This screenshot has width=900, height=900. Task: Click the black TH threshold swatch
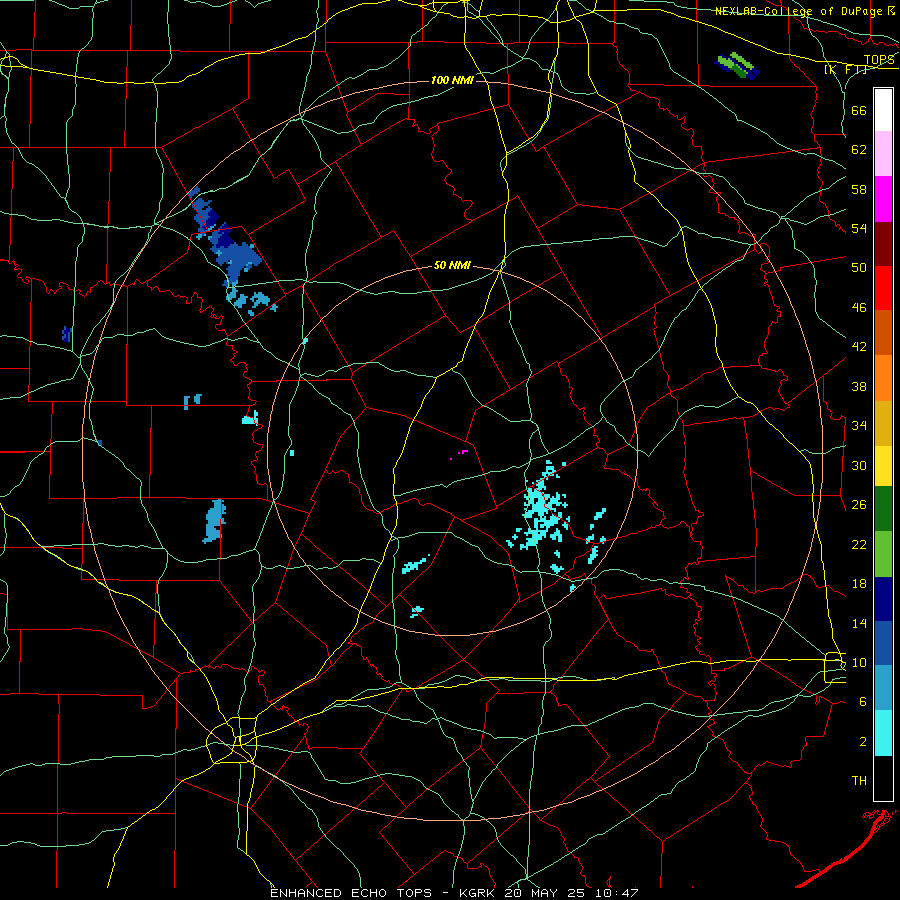click(x=883, y=778)
